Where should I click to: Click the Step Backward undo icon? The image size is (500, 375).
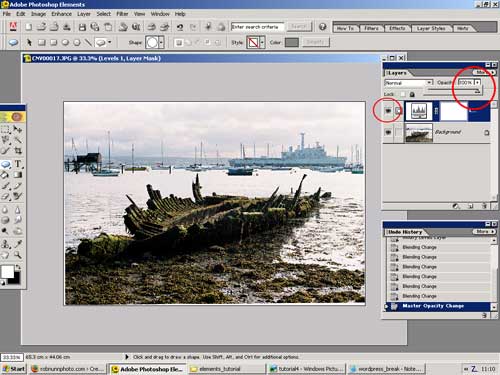[x=180, y=27]
